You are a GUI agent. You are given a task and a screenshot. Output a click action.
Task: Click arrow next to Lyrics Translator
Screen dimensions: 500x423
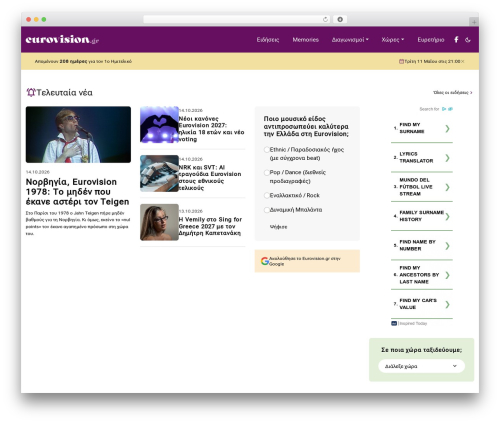click(447, 158)
